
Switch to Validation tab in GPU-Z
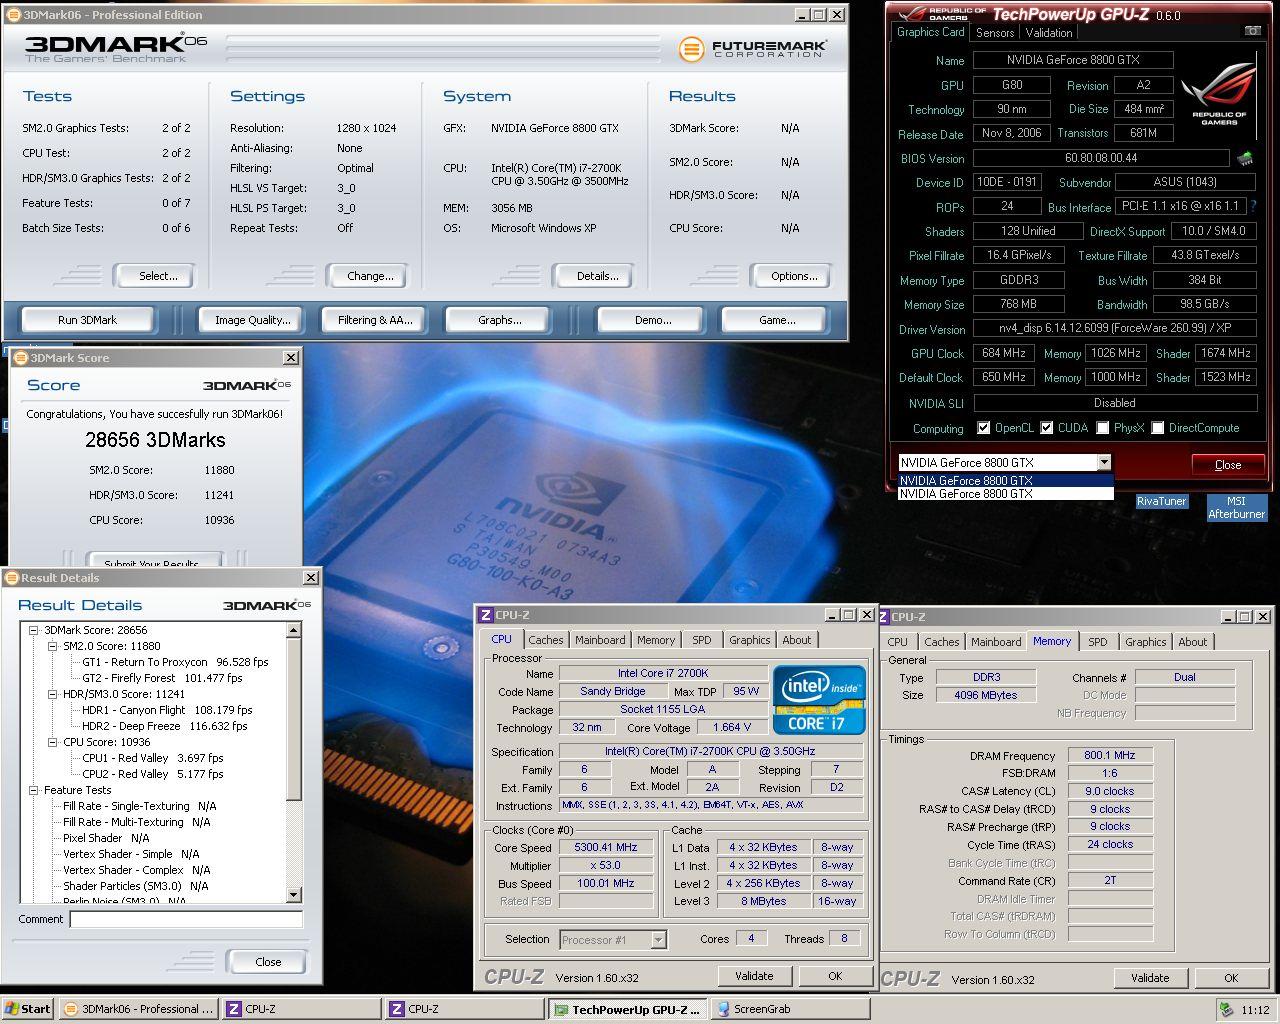tap(1049, 32)
